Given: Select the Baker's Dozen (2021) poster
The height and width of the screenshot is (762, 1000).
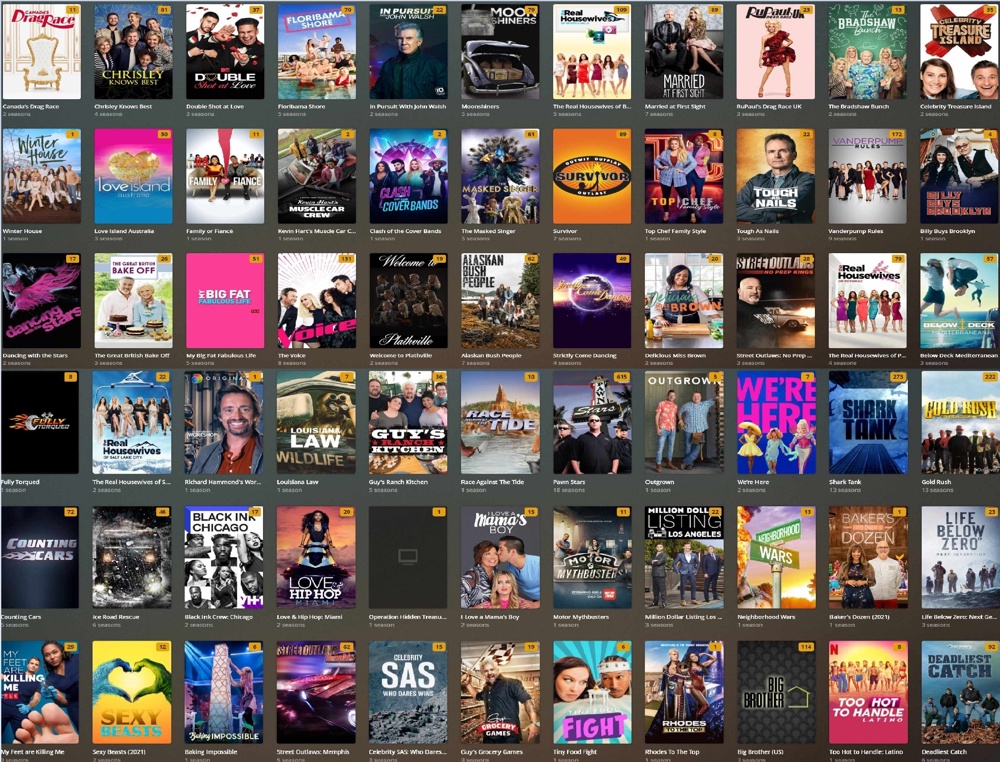Looking at the screenshot, I should 868,557.
